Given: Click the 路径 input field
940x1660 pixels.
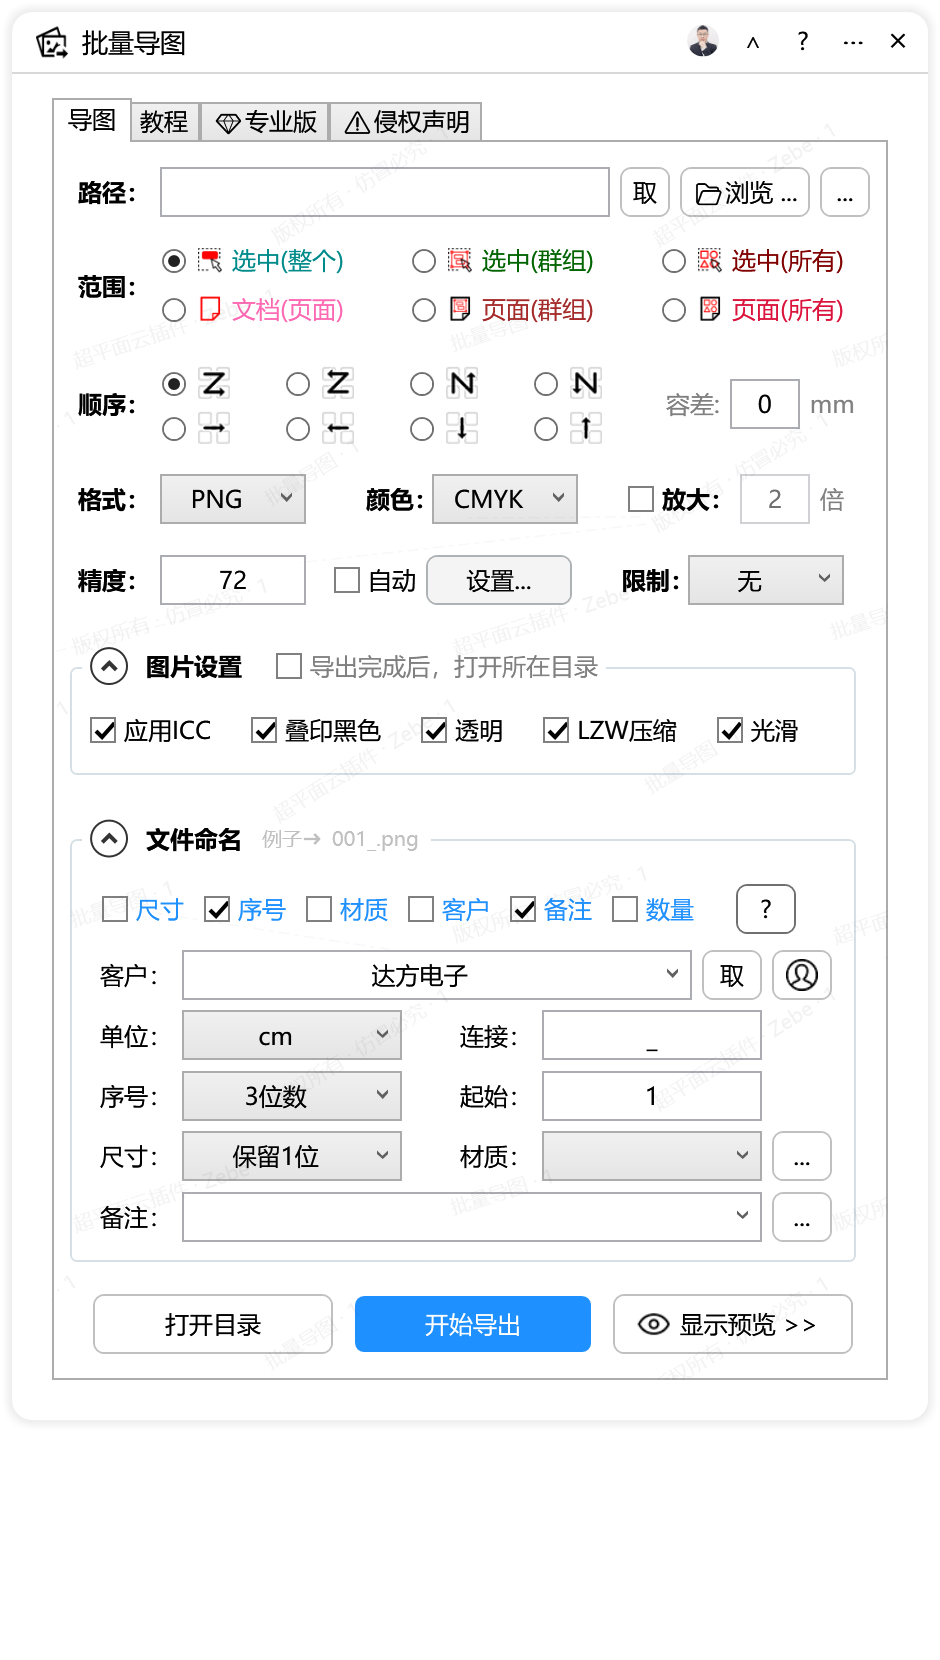Looking at the screenshot, I should [x=385, y=192].
